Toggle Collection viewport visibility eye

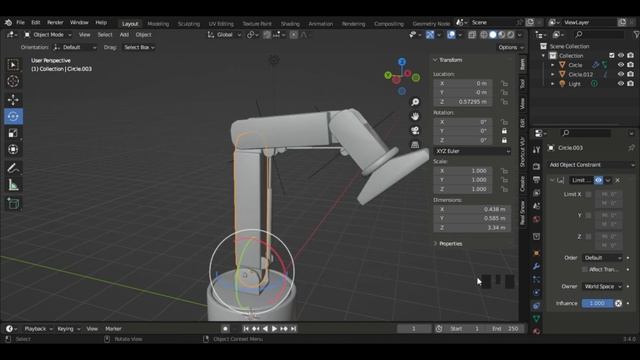[x=621, y=56]
